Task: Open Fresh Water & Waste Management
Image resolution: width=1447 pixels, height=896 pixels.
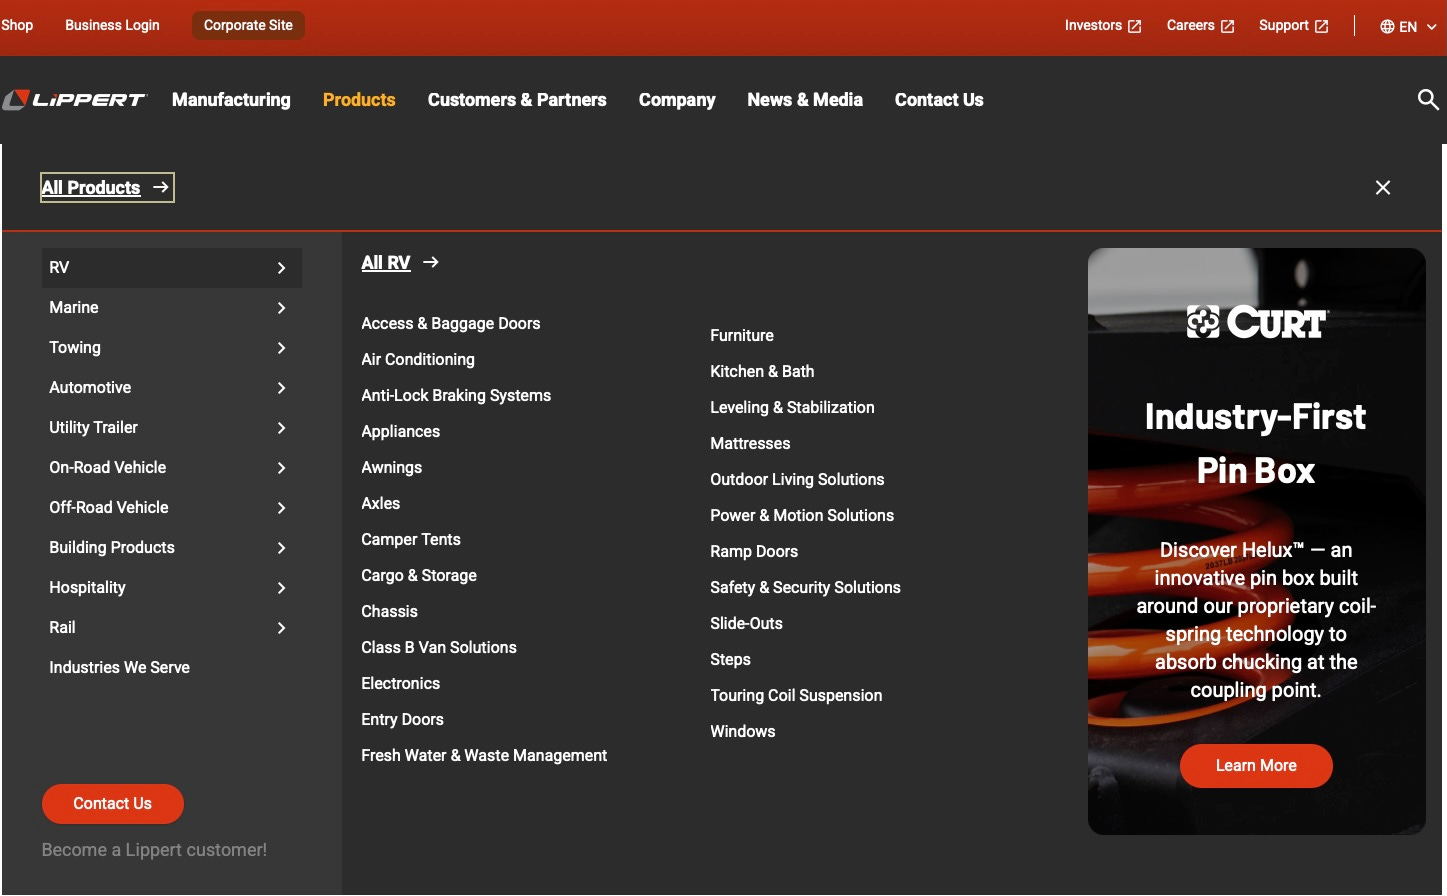Action: pyautogui.click(x=484, y=755)
